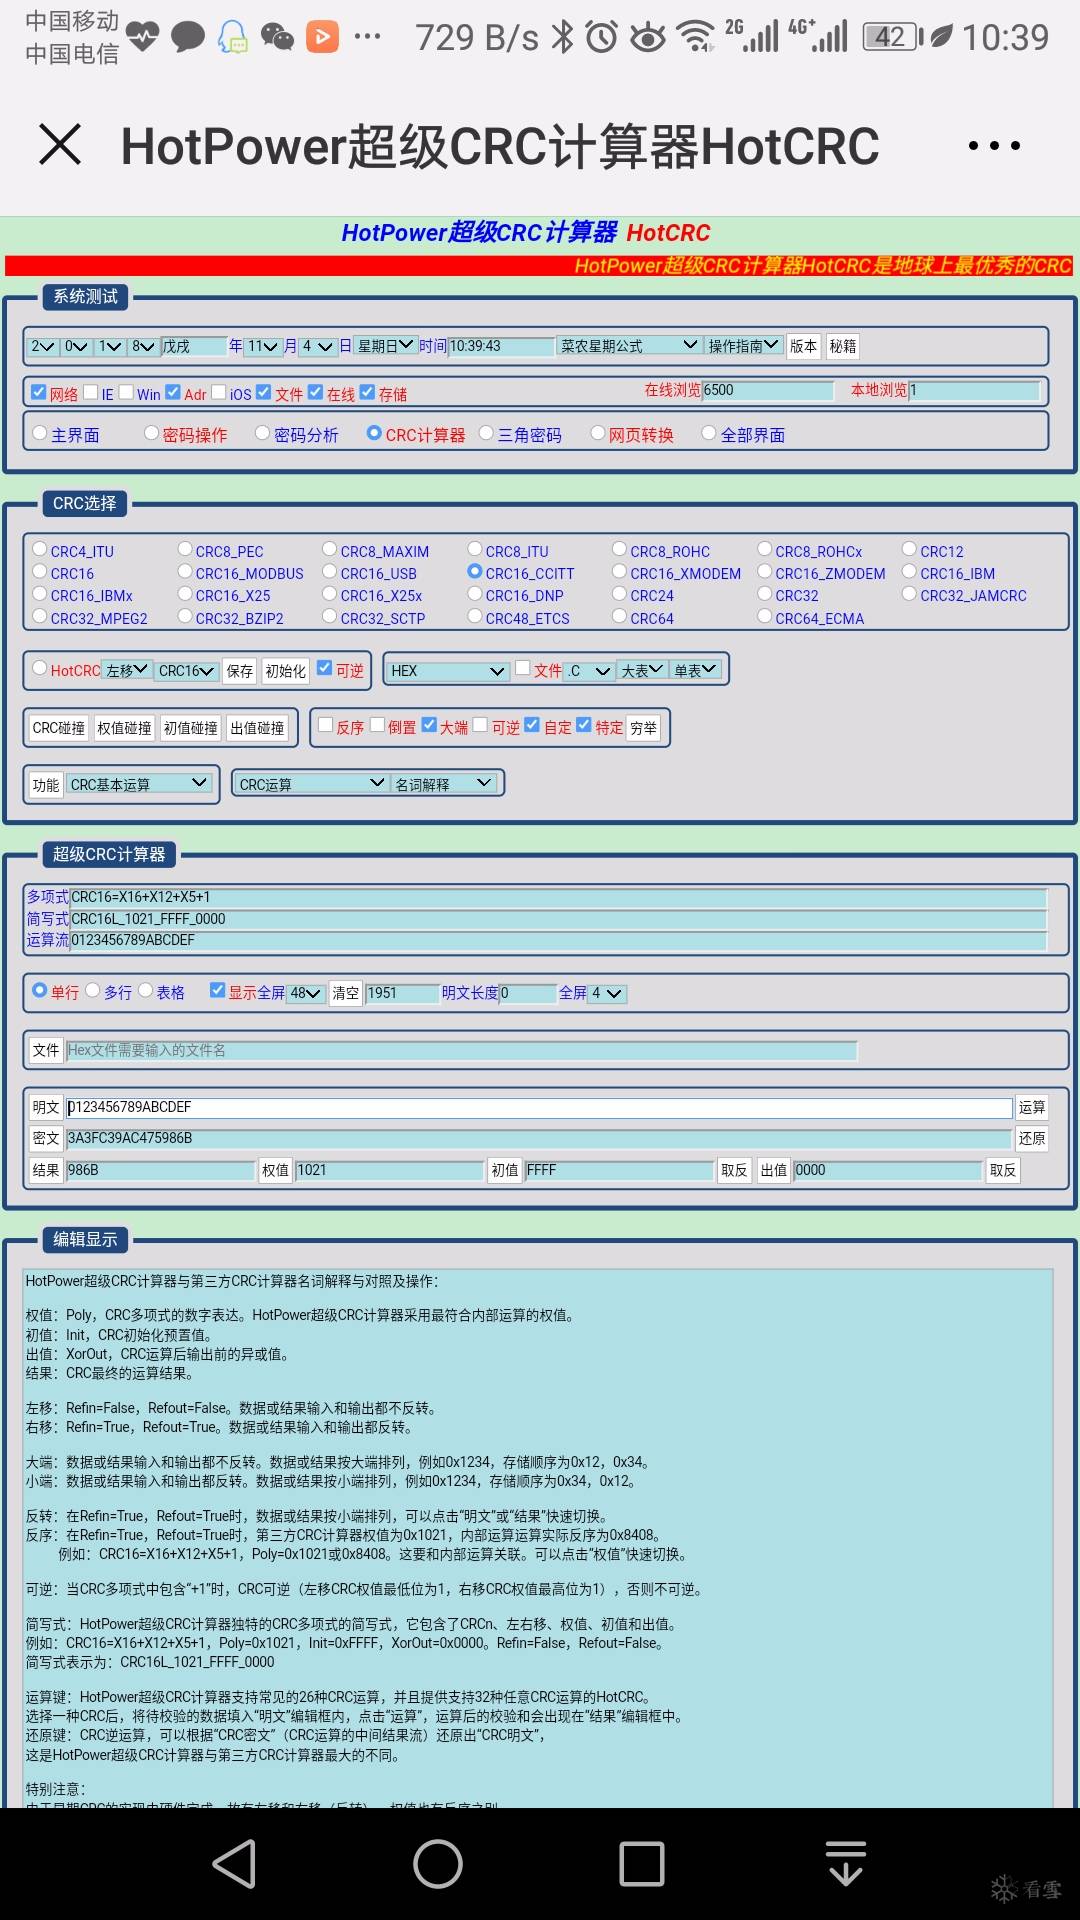
Task: Click the 权值 field containing 1021
Action: (390, 1170)
